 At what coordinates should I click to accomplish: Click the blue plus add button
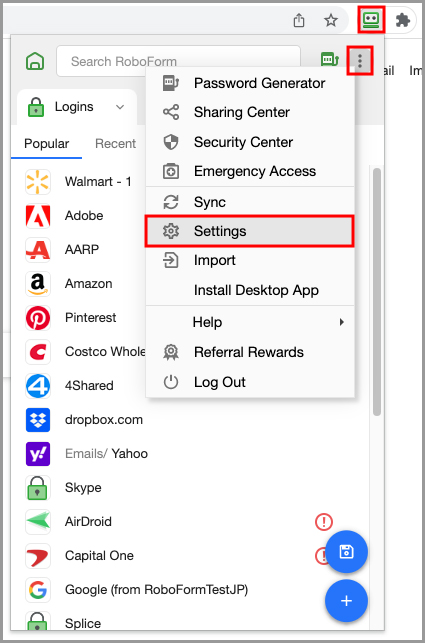click(x=346, y=601)
